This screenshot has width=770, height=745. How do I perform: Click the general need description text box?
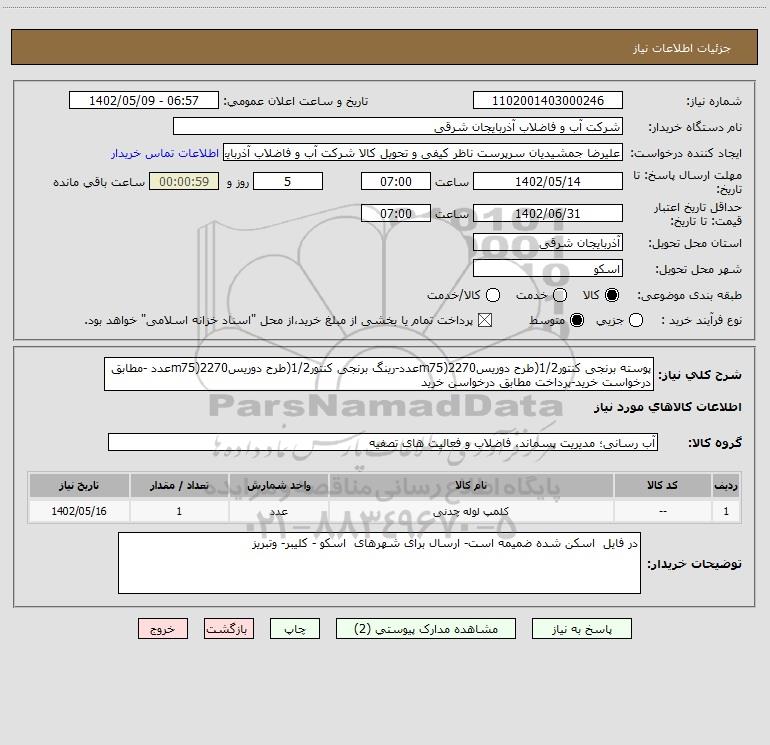(379, 374)
